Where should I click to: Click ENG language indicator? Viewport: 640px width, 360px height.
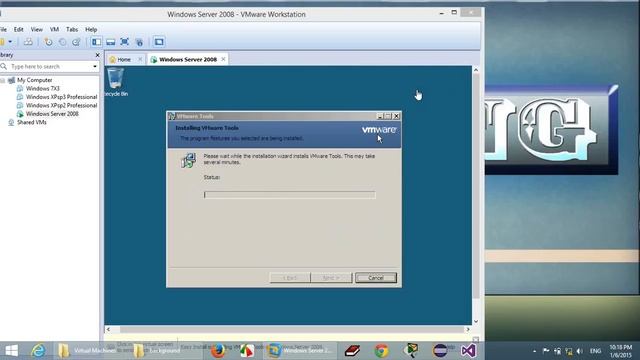coord(595,351)
